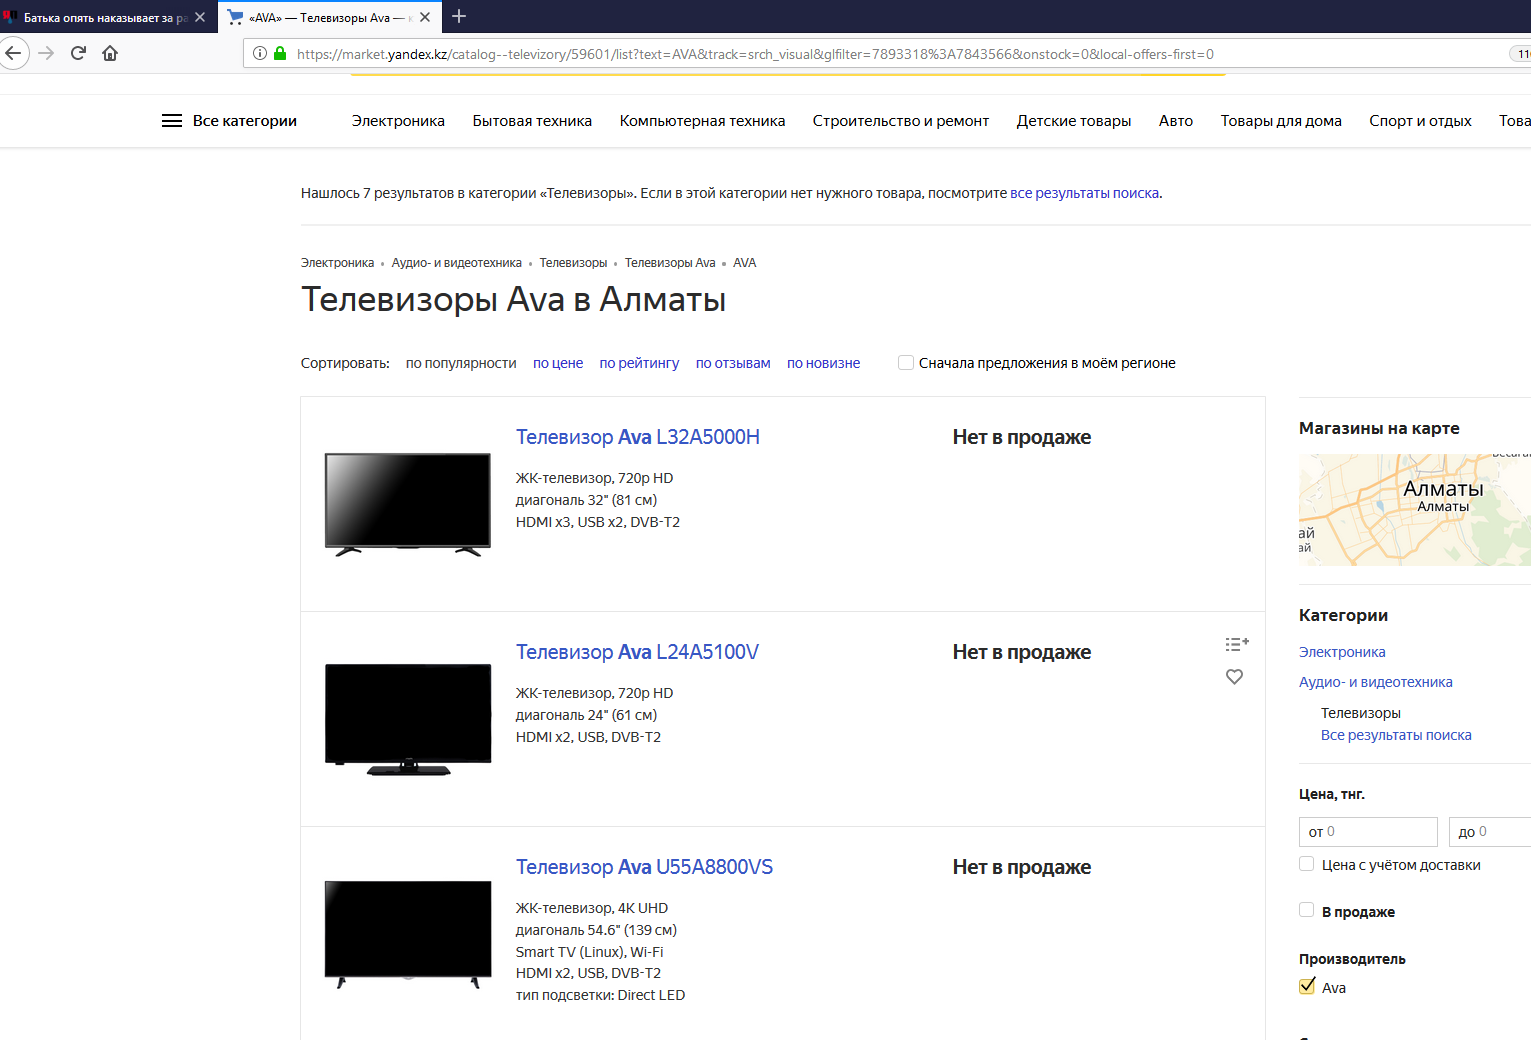Image resolution: width=1531 pixels, height=1040 pixels.
Task: Select Телевизоры in sidebar categories
Action: point(1361,713)
